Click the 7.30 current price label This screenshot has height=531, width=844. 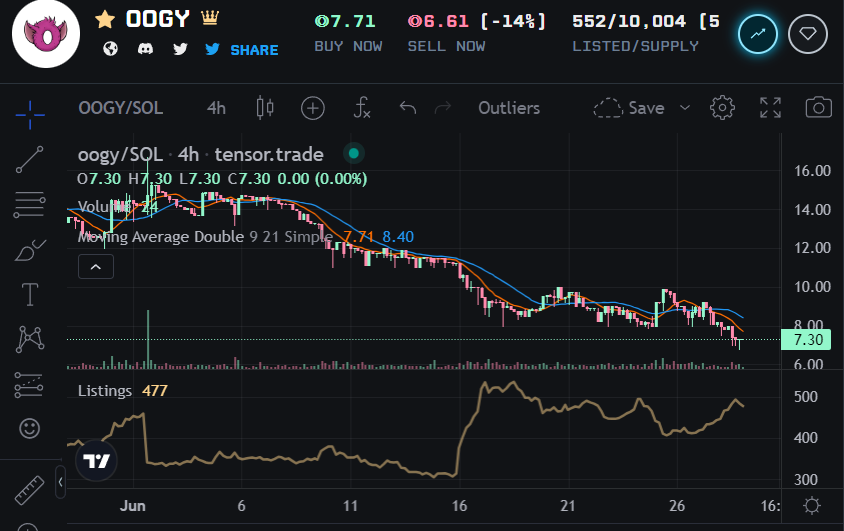806,340
